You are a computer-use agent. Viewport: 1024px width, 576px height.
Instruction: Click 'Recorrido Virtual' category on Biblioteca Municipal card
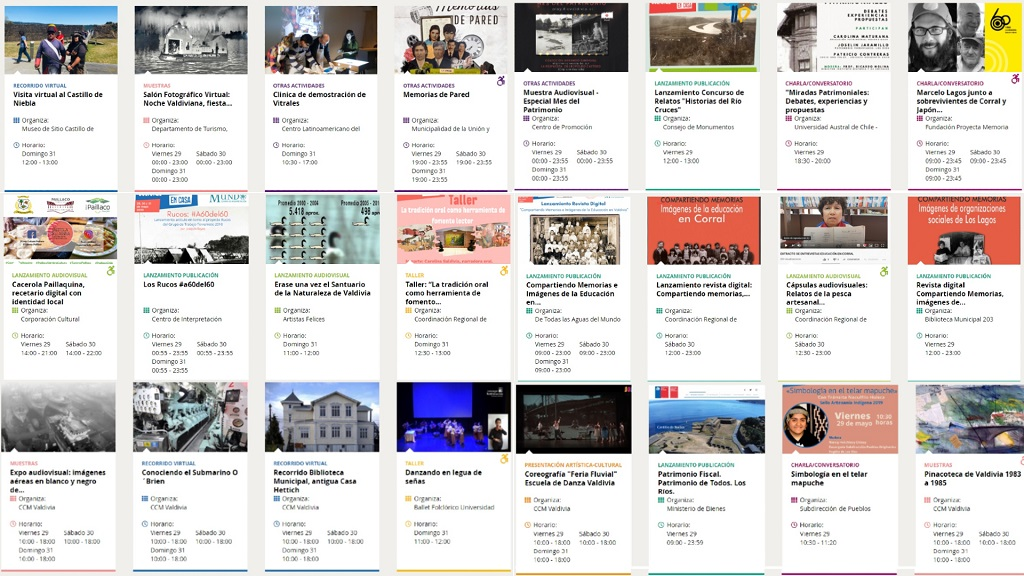pyautogui.click(x=301, y=464)
